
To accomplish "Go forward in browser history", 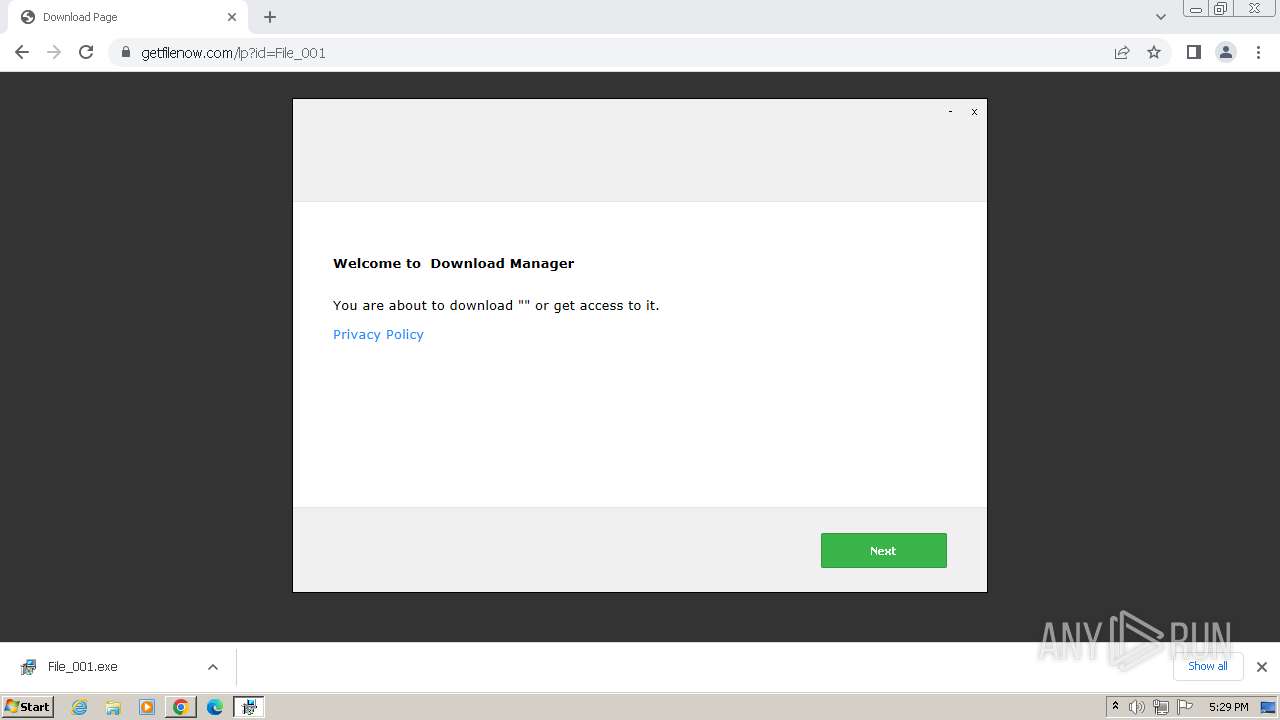I will click(x=54, y=52).
